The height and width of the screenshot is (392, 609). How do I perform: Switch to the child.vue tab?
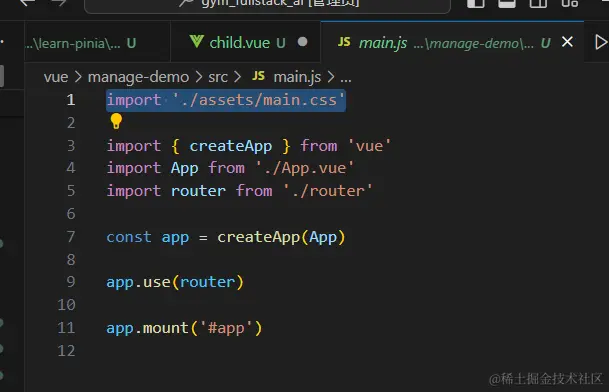(245, 42)
